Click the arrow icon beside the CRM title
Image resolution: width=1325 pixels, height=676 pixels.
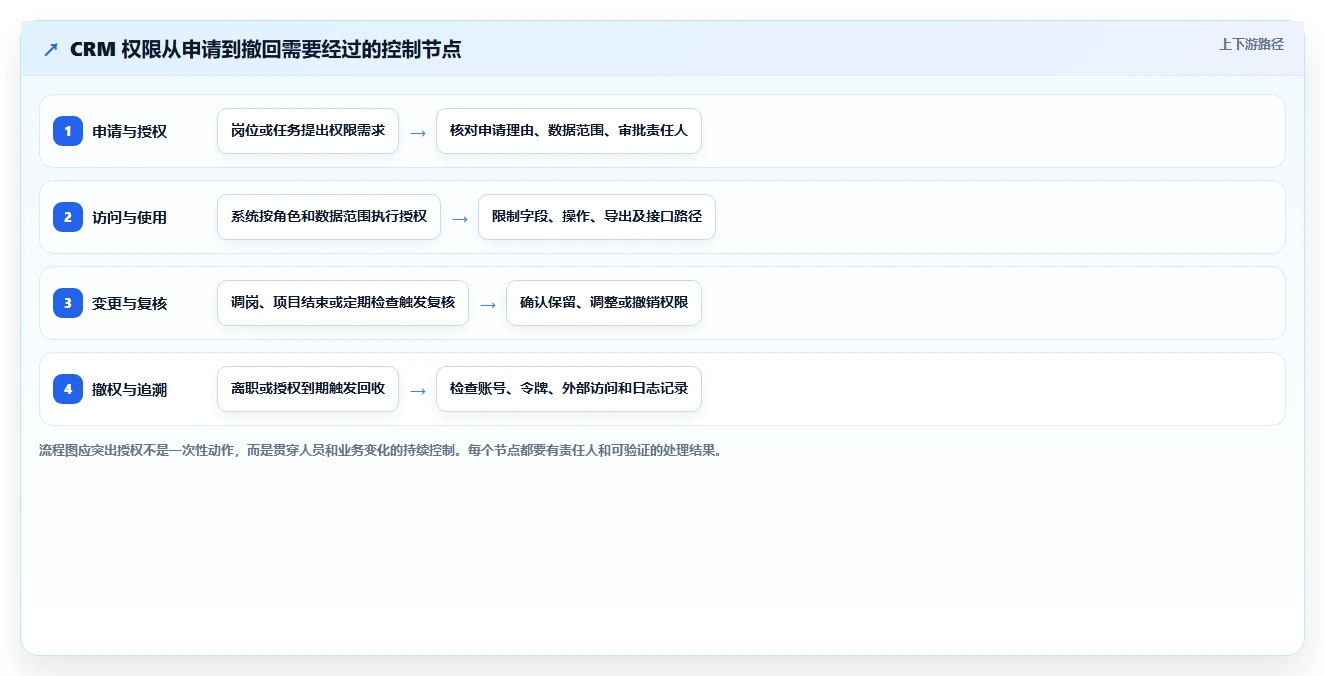[51, 49]
